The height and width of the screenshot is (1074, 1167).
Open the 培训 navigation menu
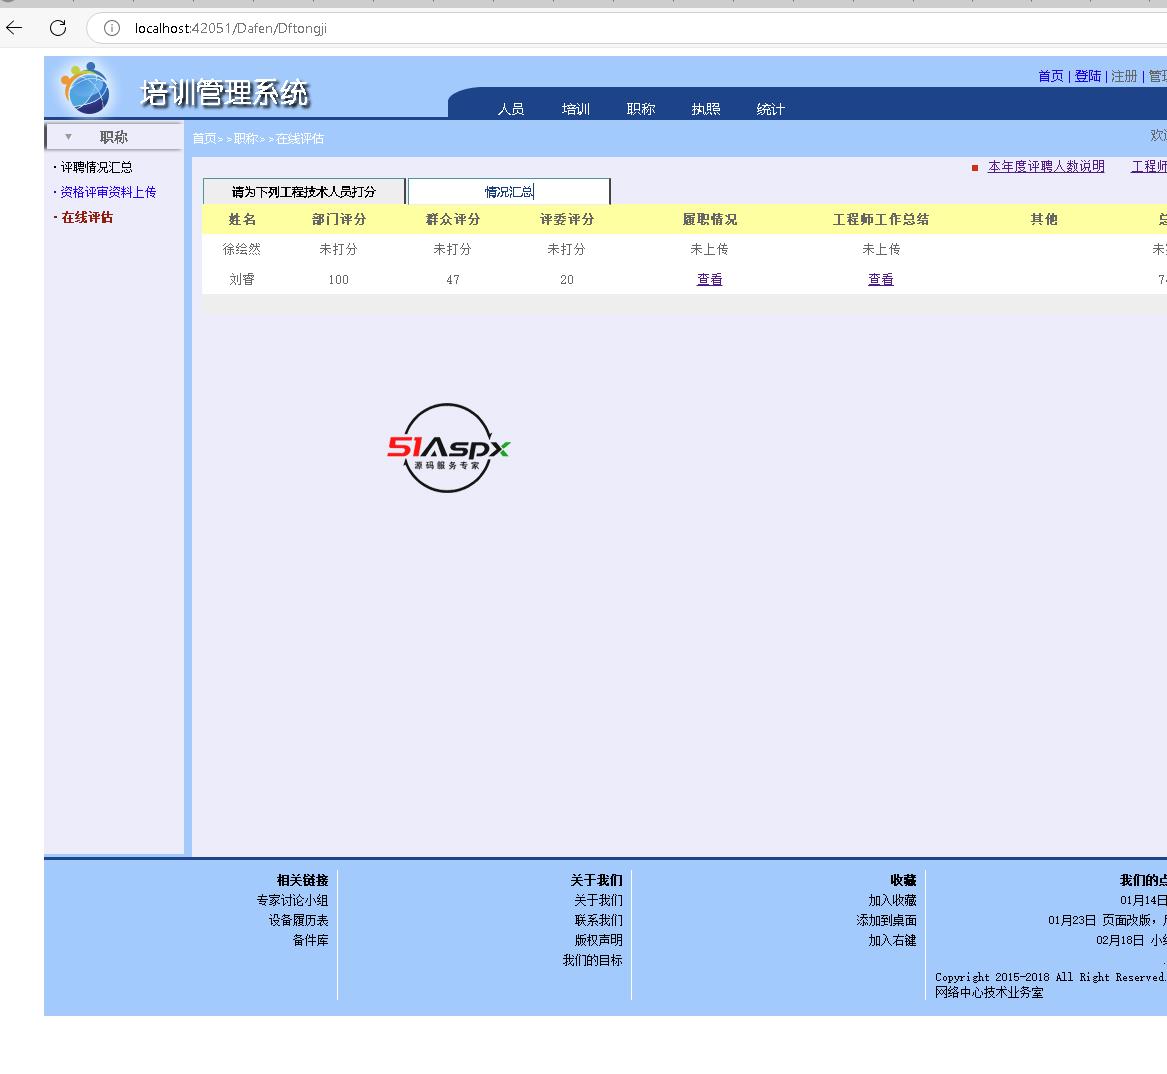pyautogui.click(x=576, y=109)
